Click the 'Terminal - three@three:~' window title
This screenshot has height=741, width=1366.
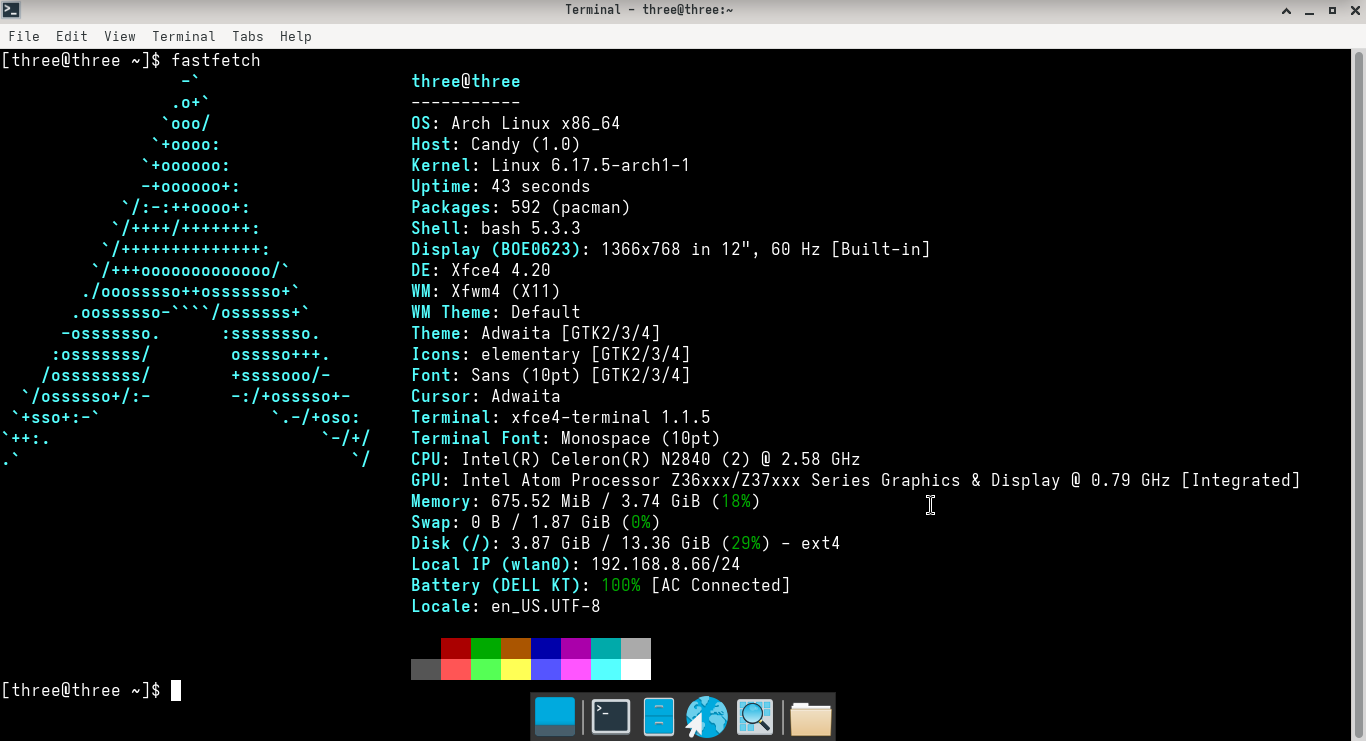tap(649, 10)
